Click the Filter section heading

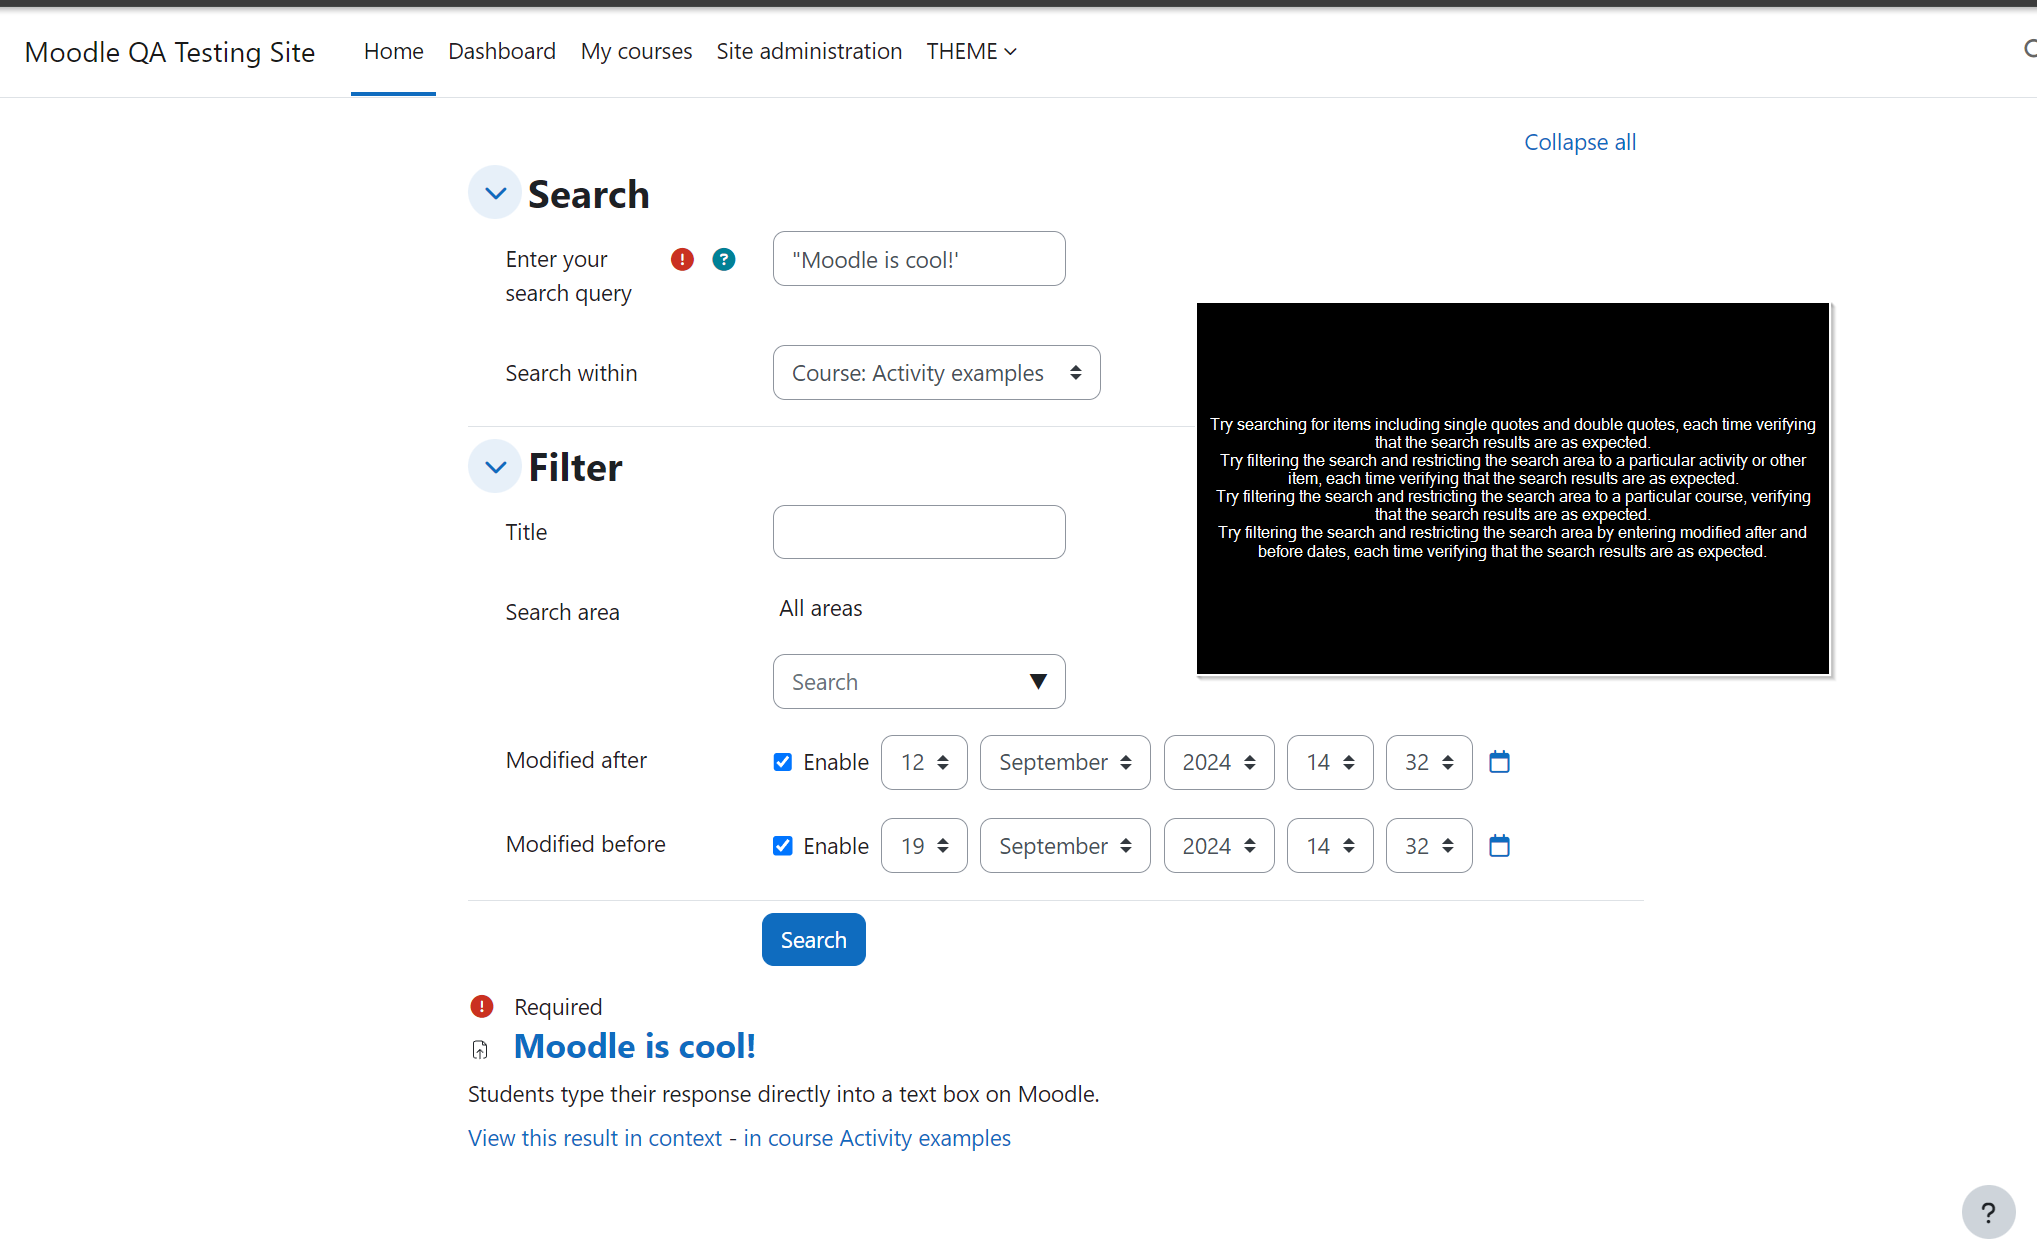[x=575, y=467]
